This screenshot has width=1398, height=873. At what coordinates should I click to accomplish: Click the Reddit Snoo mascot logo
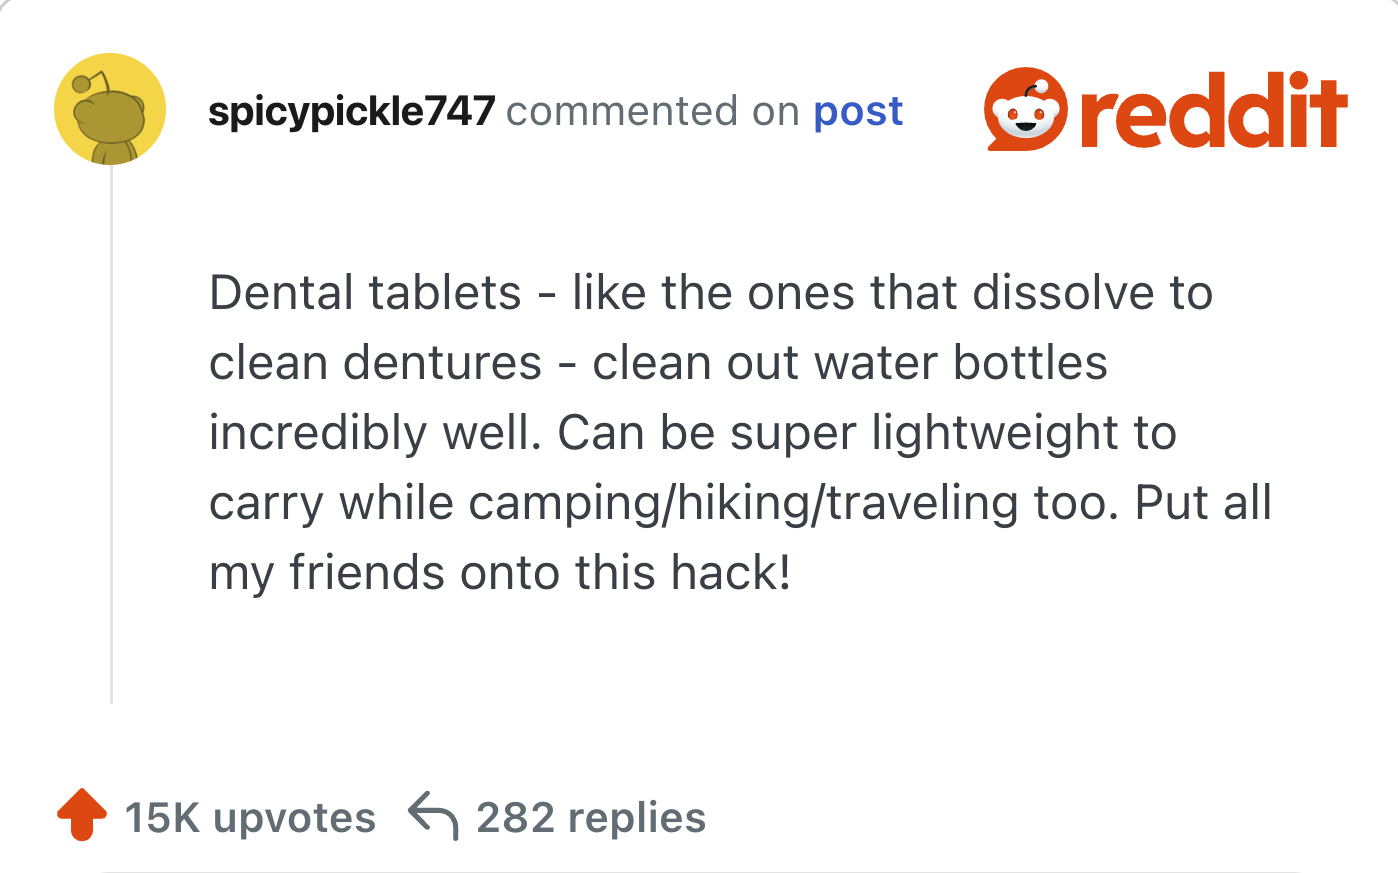1025,109
